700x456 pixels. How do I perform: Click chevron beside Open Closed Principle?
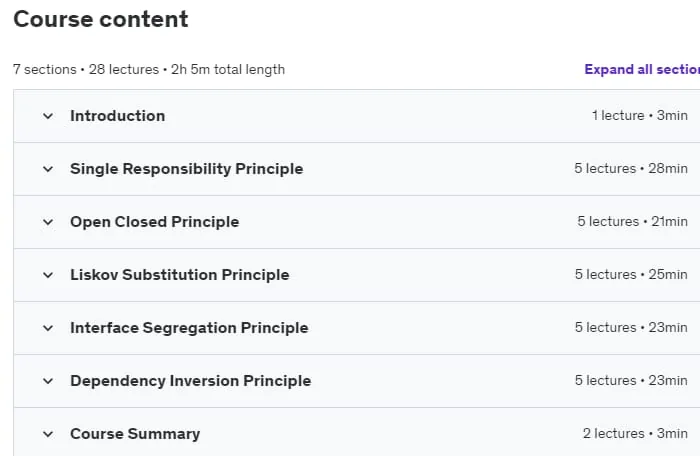pyautogui.click(x=48, y=222)
